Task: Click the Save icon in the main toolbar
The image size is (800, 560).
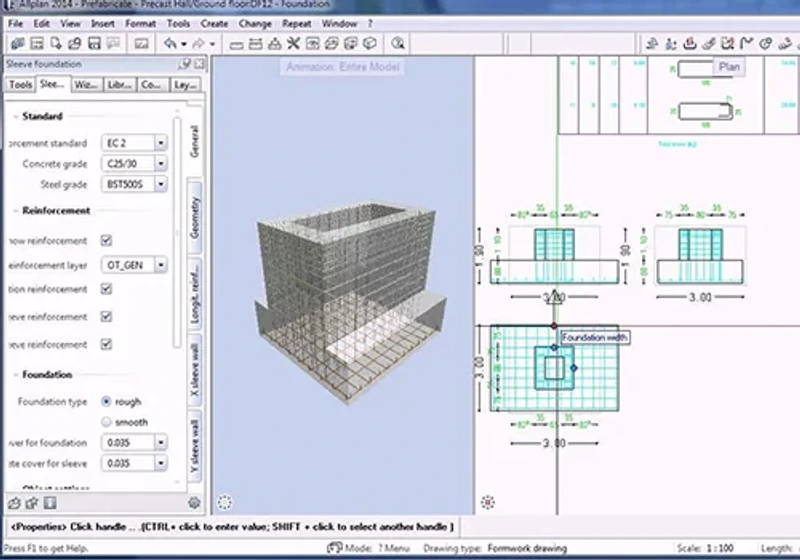Action: (94, 44)
